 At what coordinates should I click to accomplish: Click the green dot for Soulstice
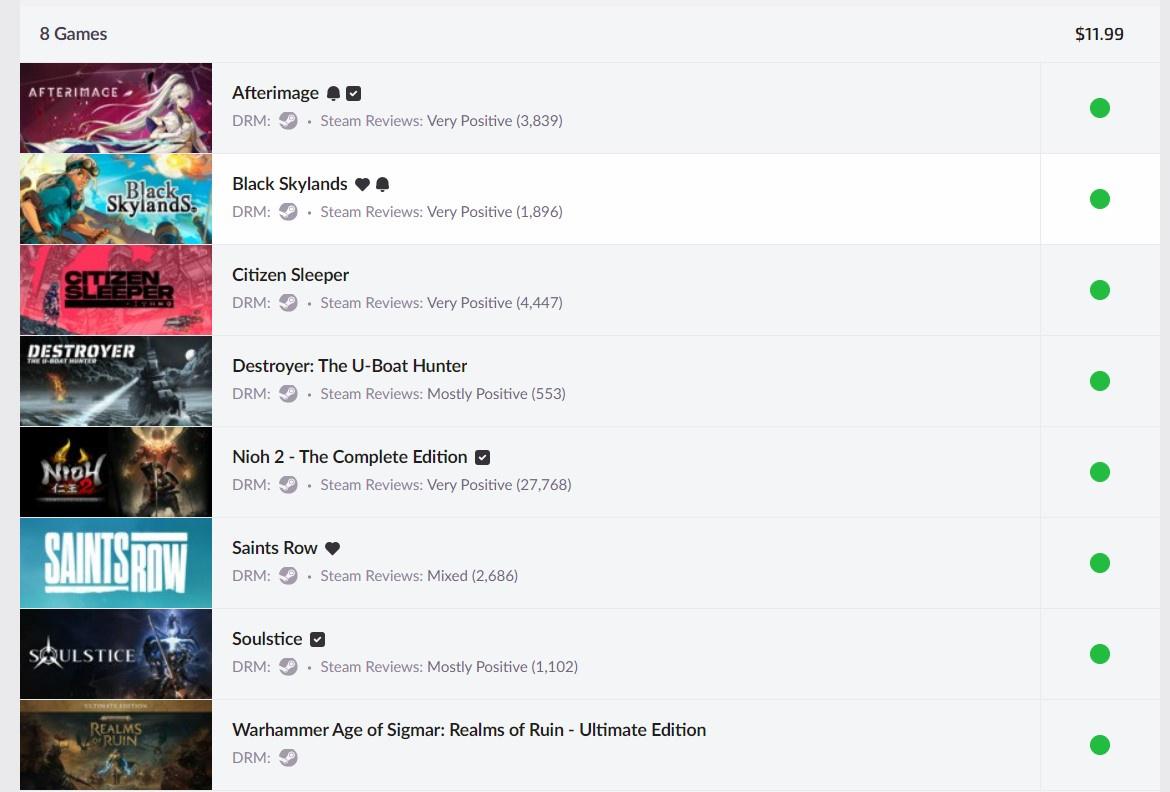1100,655
